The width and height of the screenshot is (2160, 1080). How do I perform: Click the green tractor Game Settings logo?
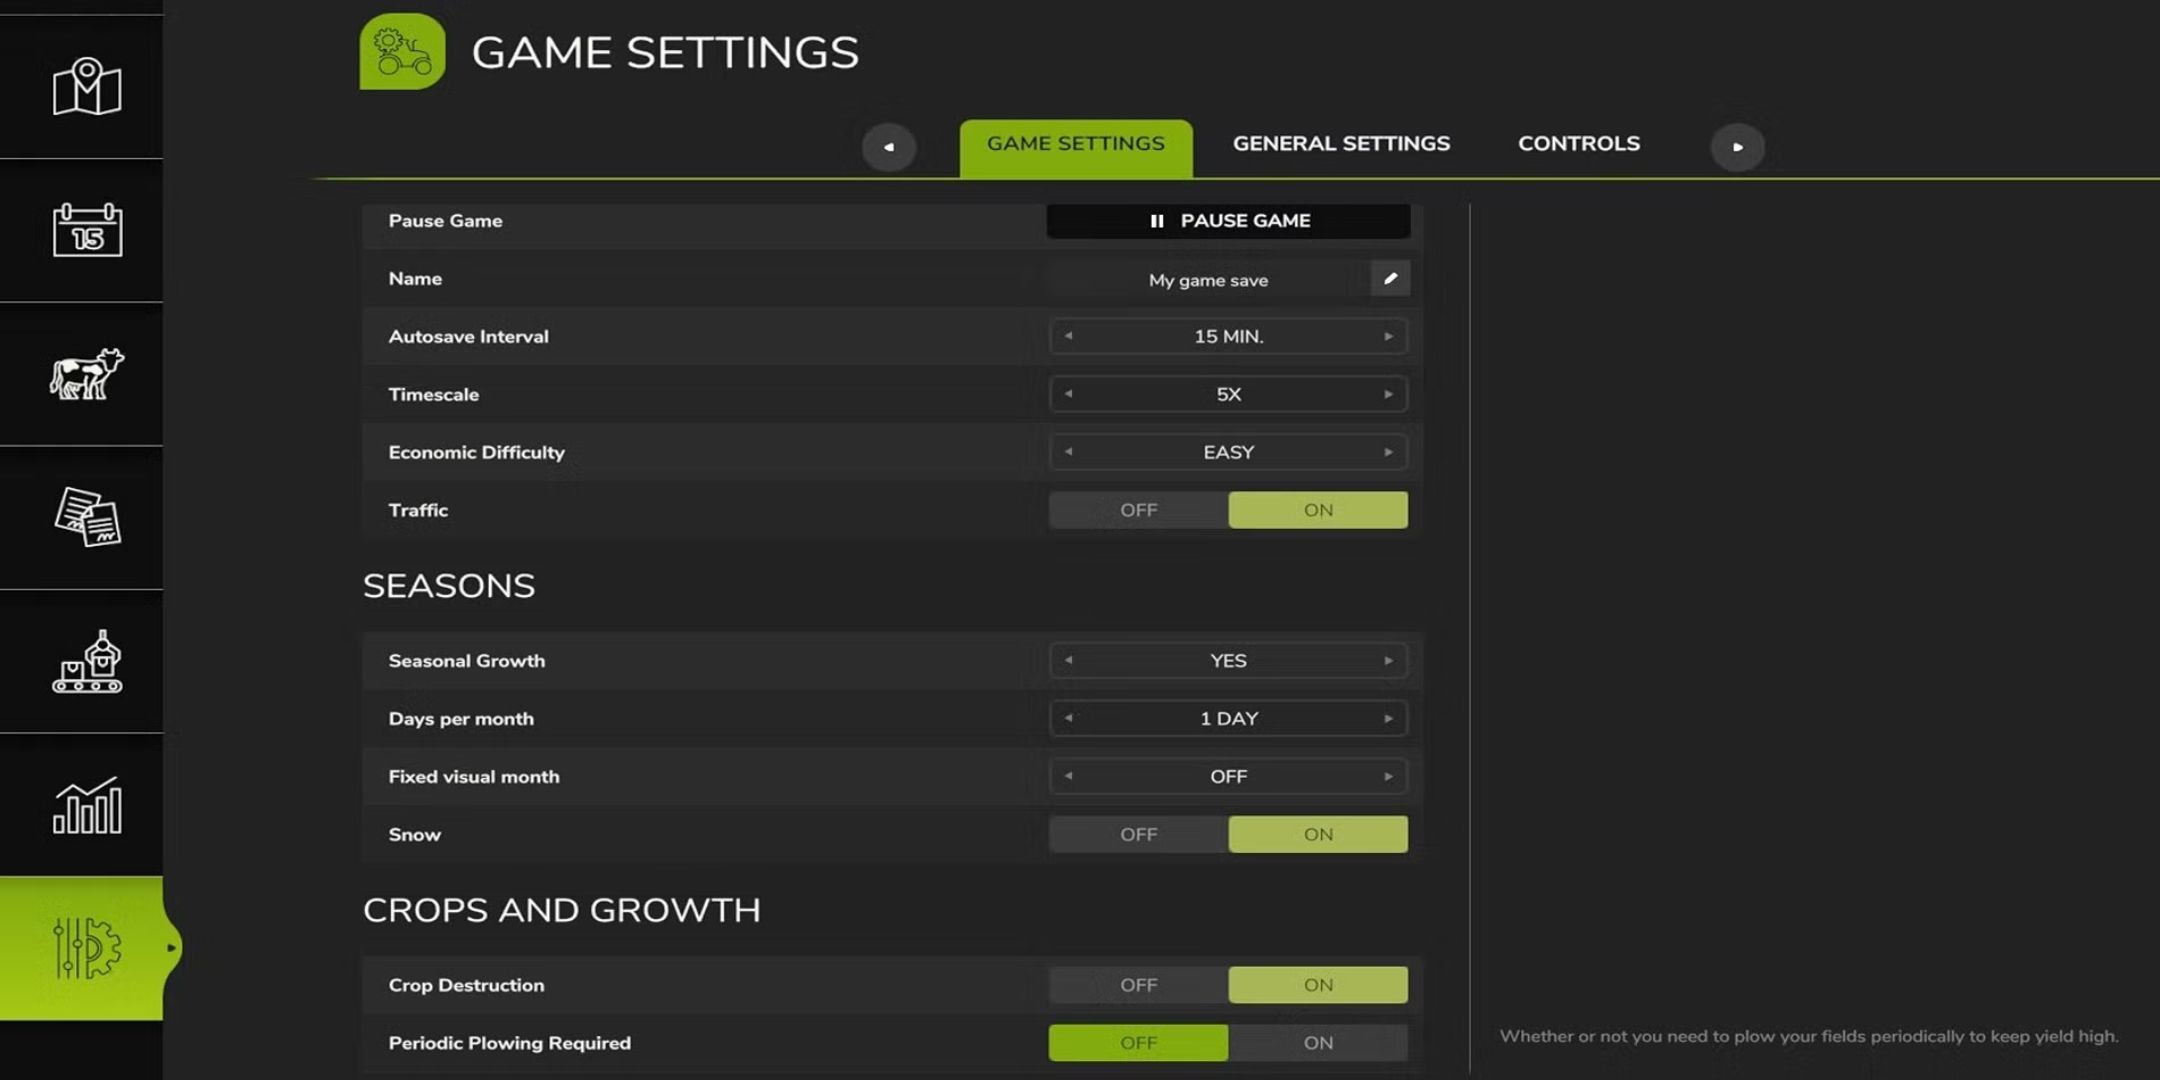[x=402, y=51]
